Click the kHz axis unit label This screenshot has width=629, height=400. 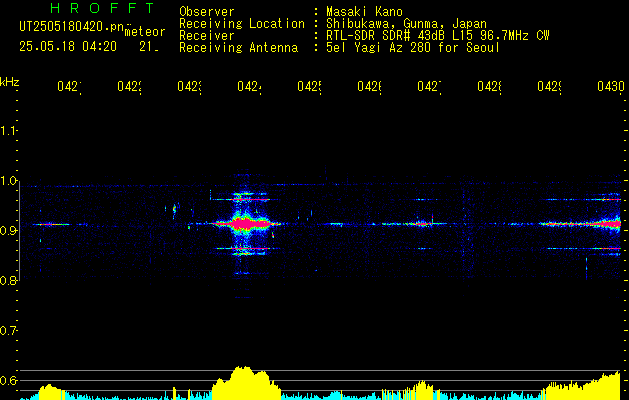point(10,82)
